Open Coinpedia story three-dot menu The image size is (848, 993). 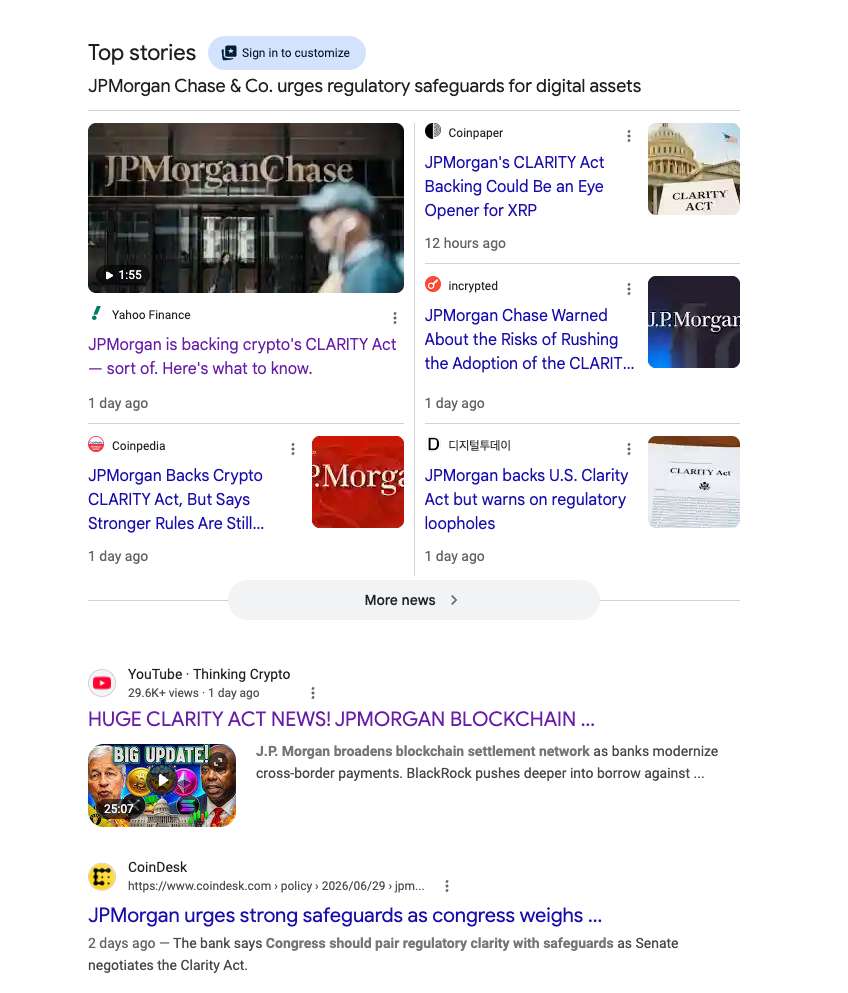point(293,449)
